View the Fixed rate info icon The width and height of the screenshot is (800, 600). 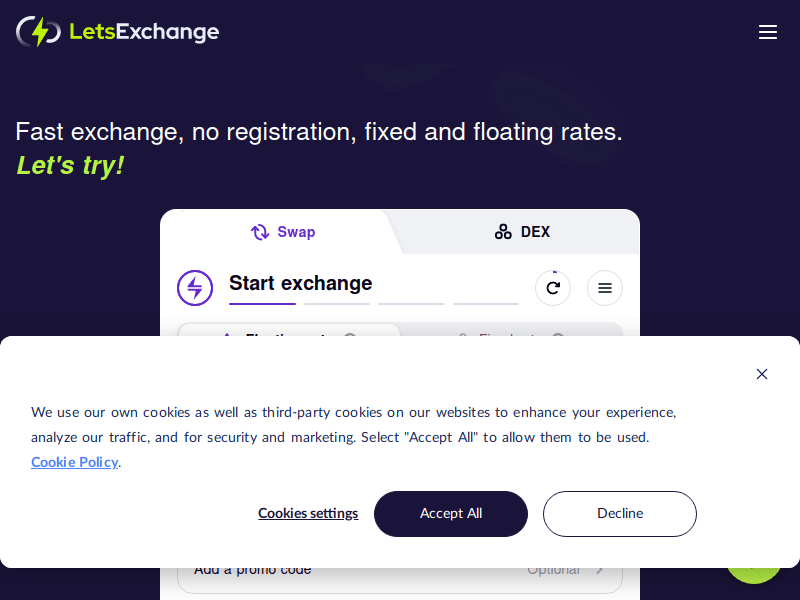pos(558,338)
